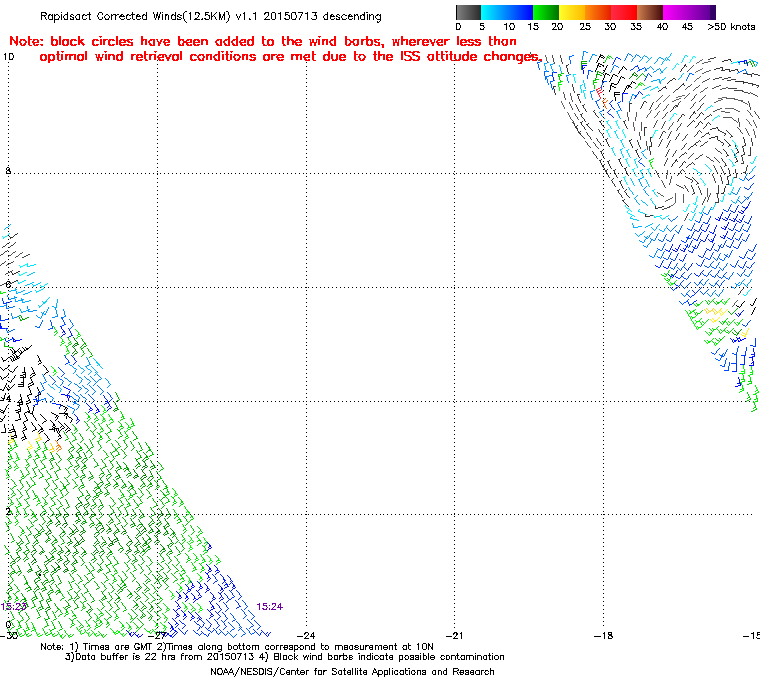Click the red 'optimal wind retrieval conditions' line
The height and width of the screenshot is (688, 760).
(x=291, y=57)
